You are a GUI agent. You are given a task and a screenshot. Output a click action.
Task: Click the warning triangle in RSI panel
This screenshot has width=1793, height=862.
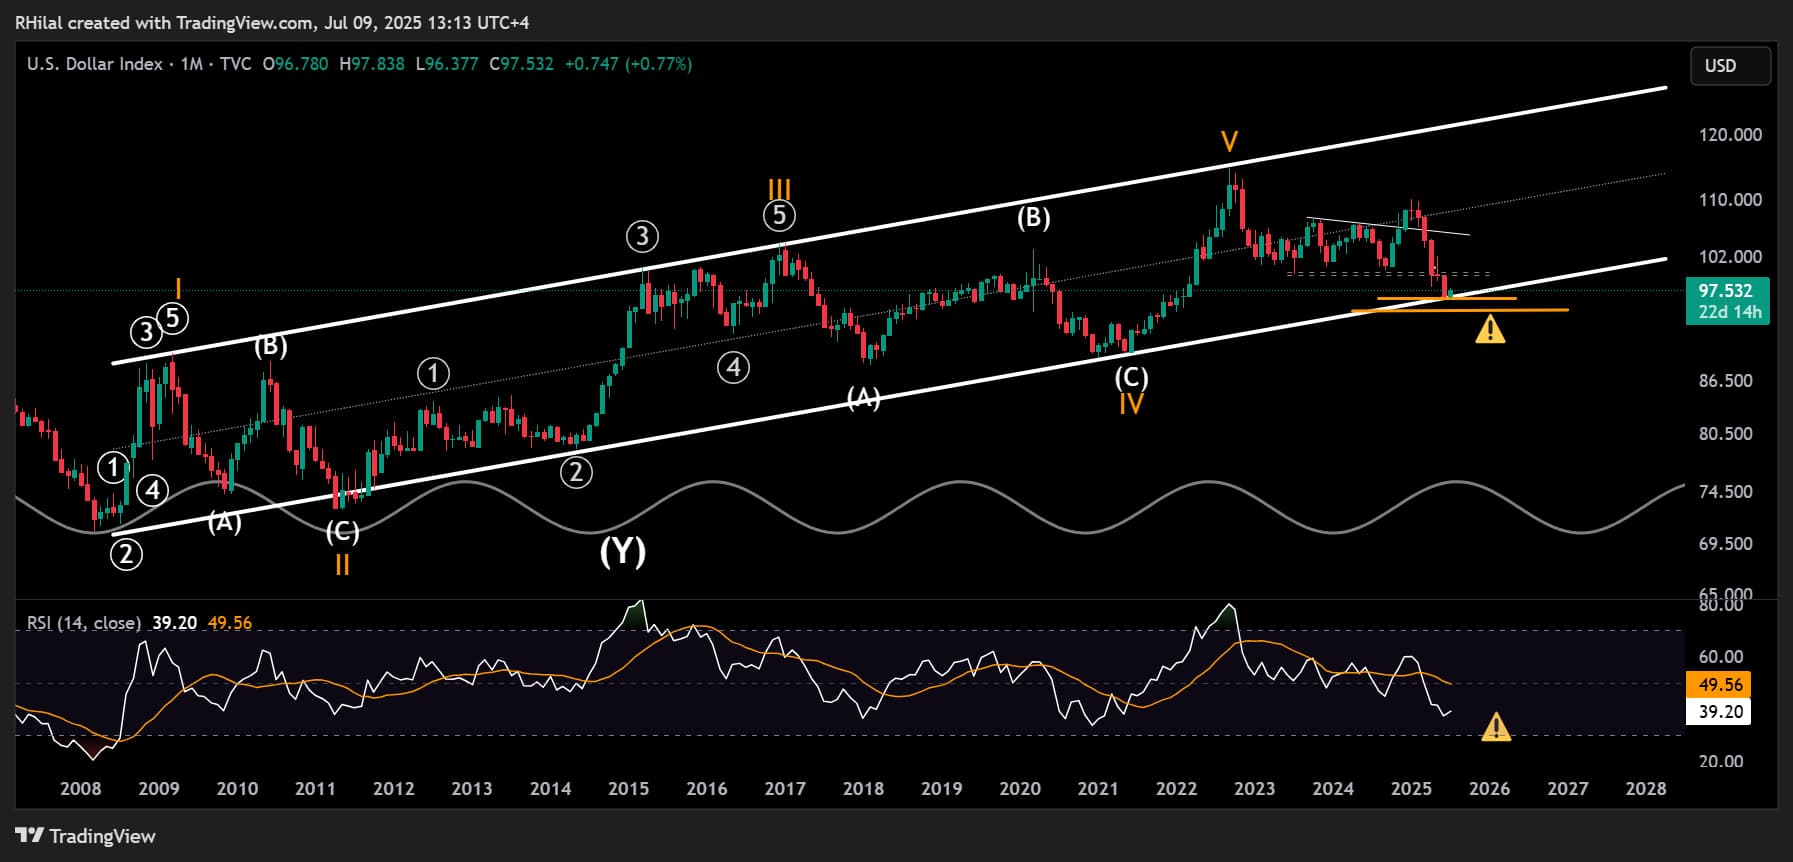pyautogui.click(x=1495, y=727)
